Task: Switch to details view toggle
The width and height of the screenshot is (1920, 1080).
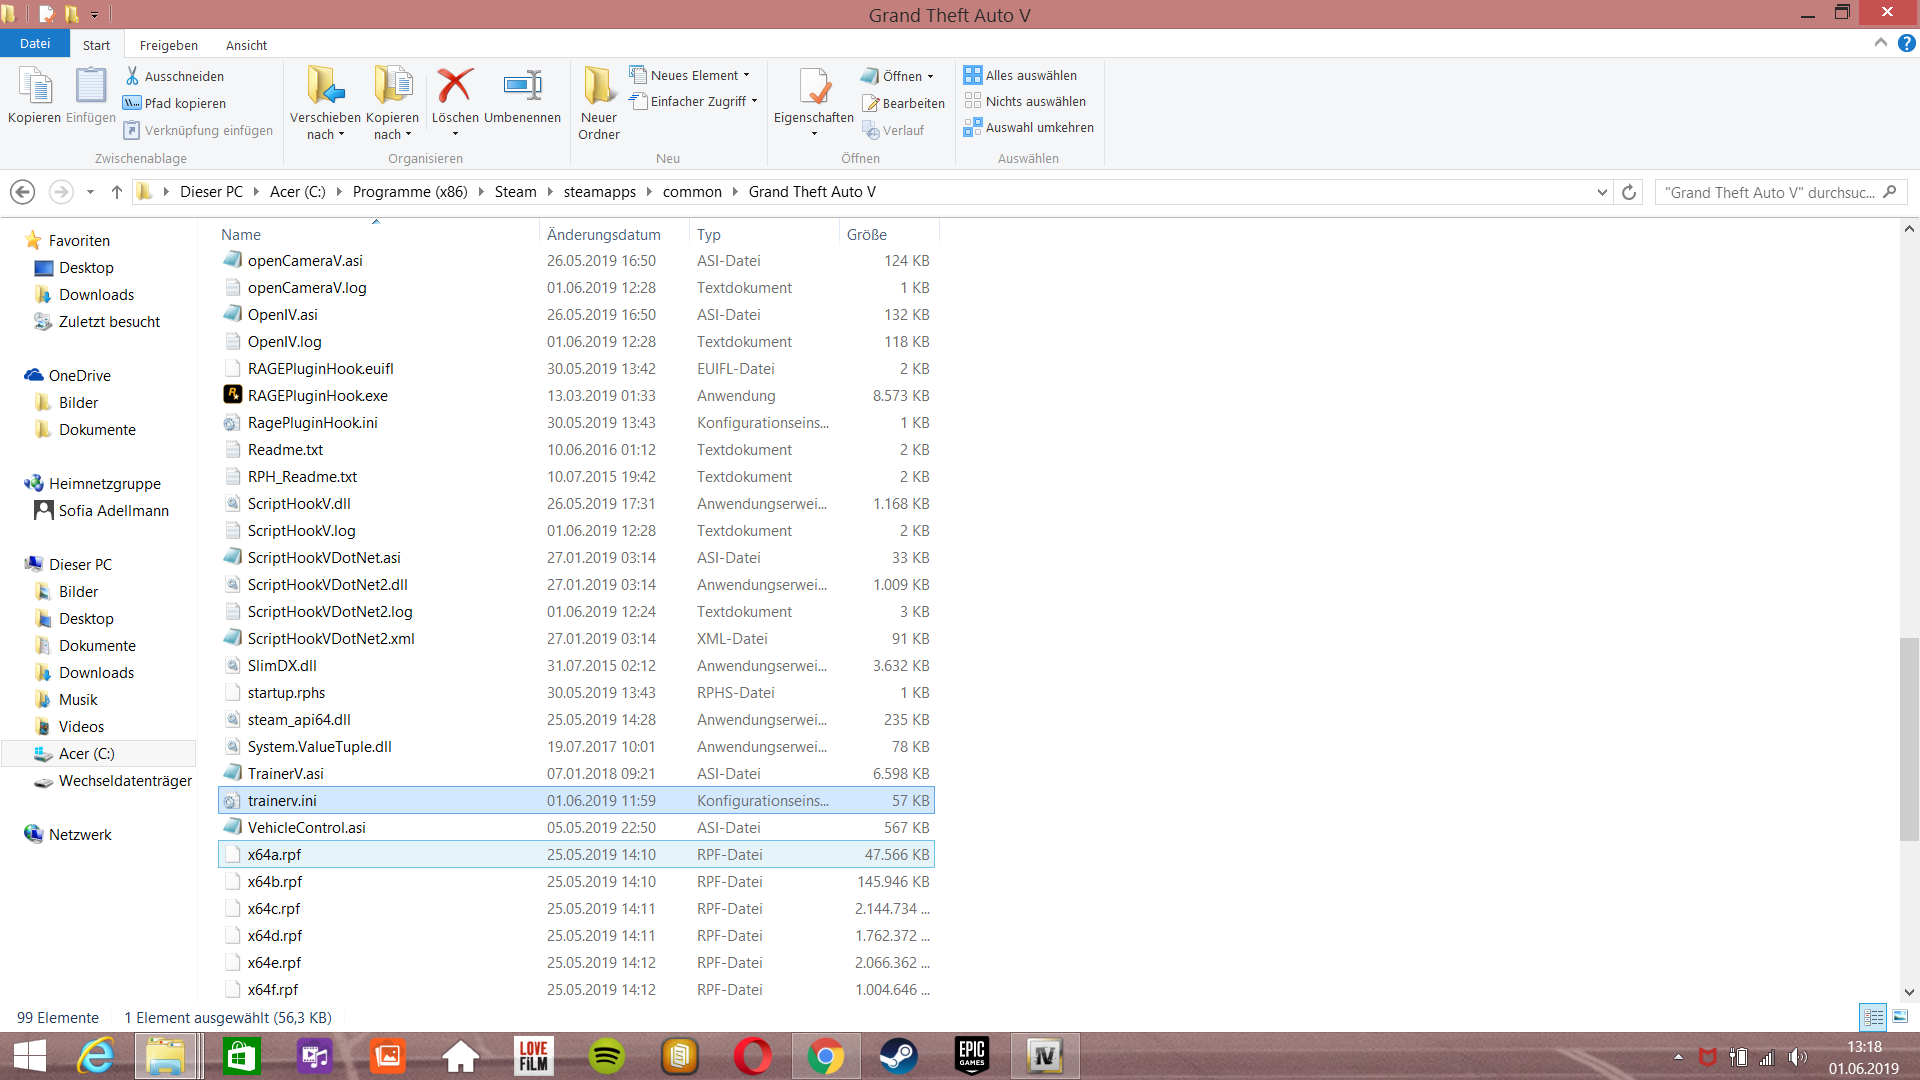Action: [1873, 1017]
